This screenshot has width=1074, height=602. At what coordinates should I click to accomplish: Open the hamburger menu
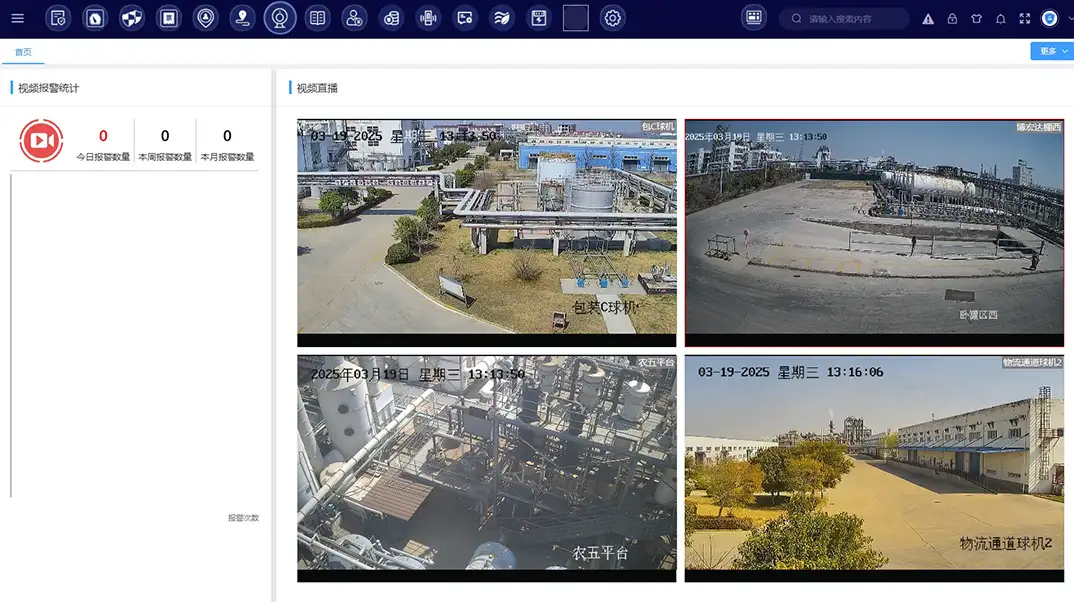pyautogui.click(x=18, y=18)
